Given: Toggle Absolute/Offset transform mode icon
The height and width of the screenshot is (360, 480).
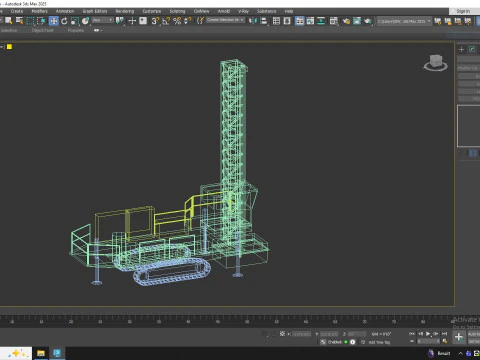Looking at the screenshot, I should coord(282,334).
